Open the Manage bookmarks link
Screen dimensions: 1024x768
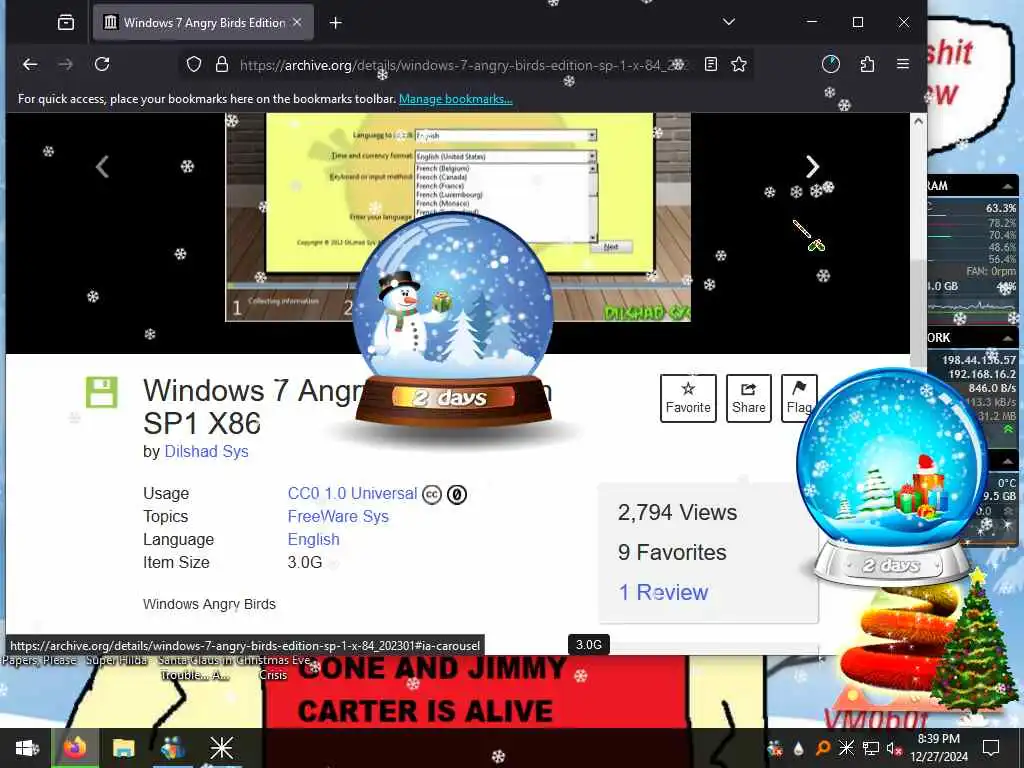[x=456, y=99]
